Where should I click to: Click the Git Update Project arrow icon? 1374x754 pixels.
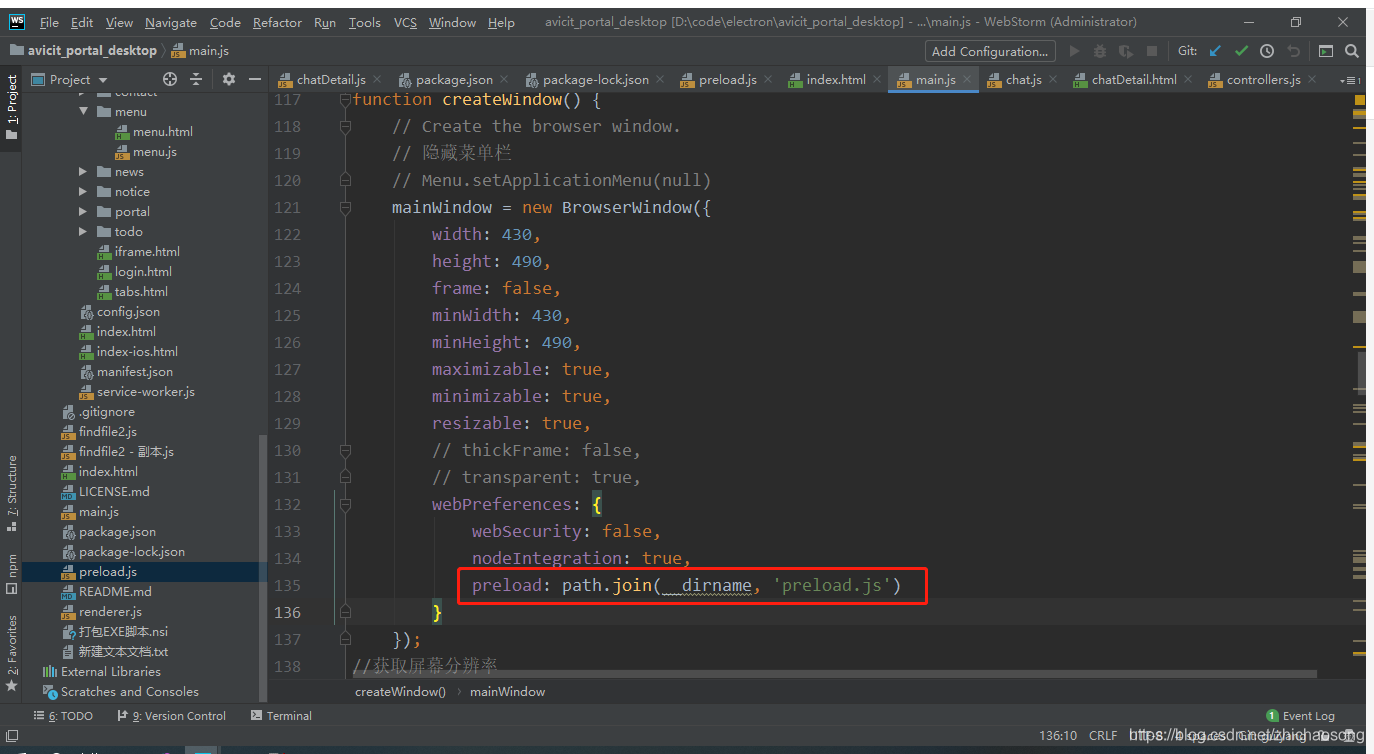point(1215,51)
